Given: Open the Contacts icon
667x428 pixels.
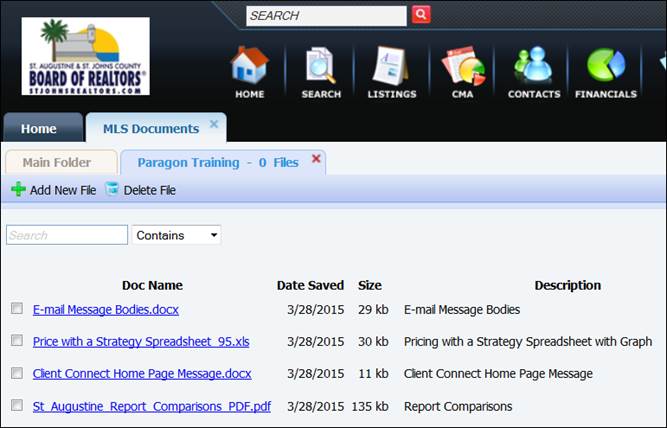Looking at the screenshot, I should click(533, 71).
